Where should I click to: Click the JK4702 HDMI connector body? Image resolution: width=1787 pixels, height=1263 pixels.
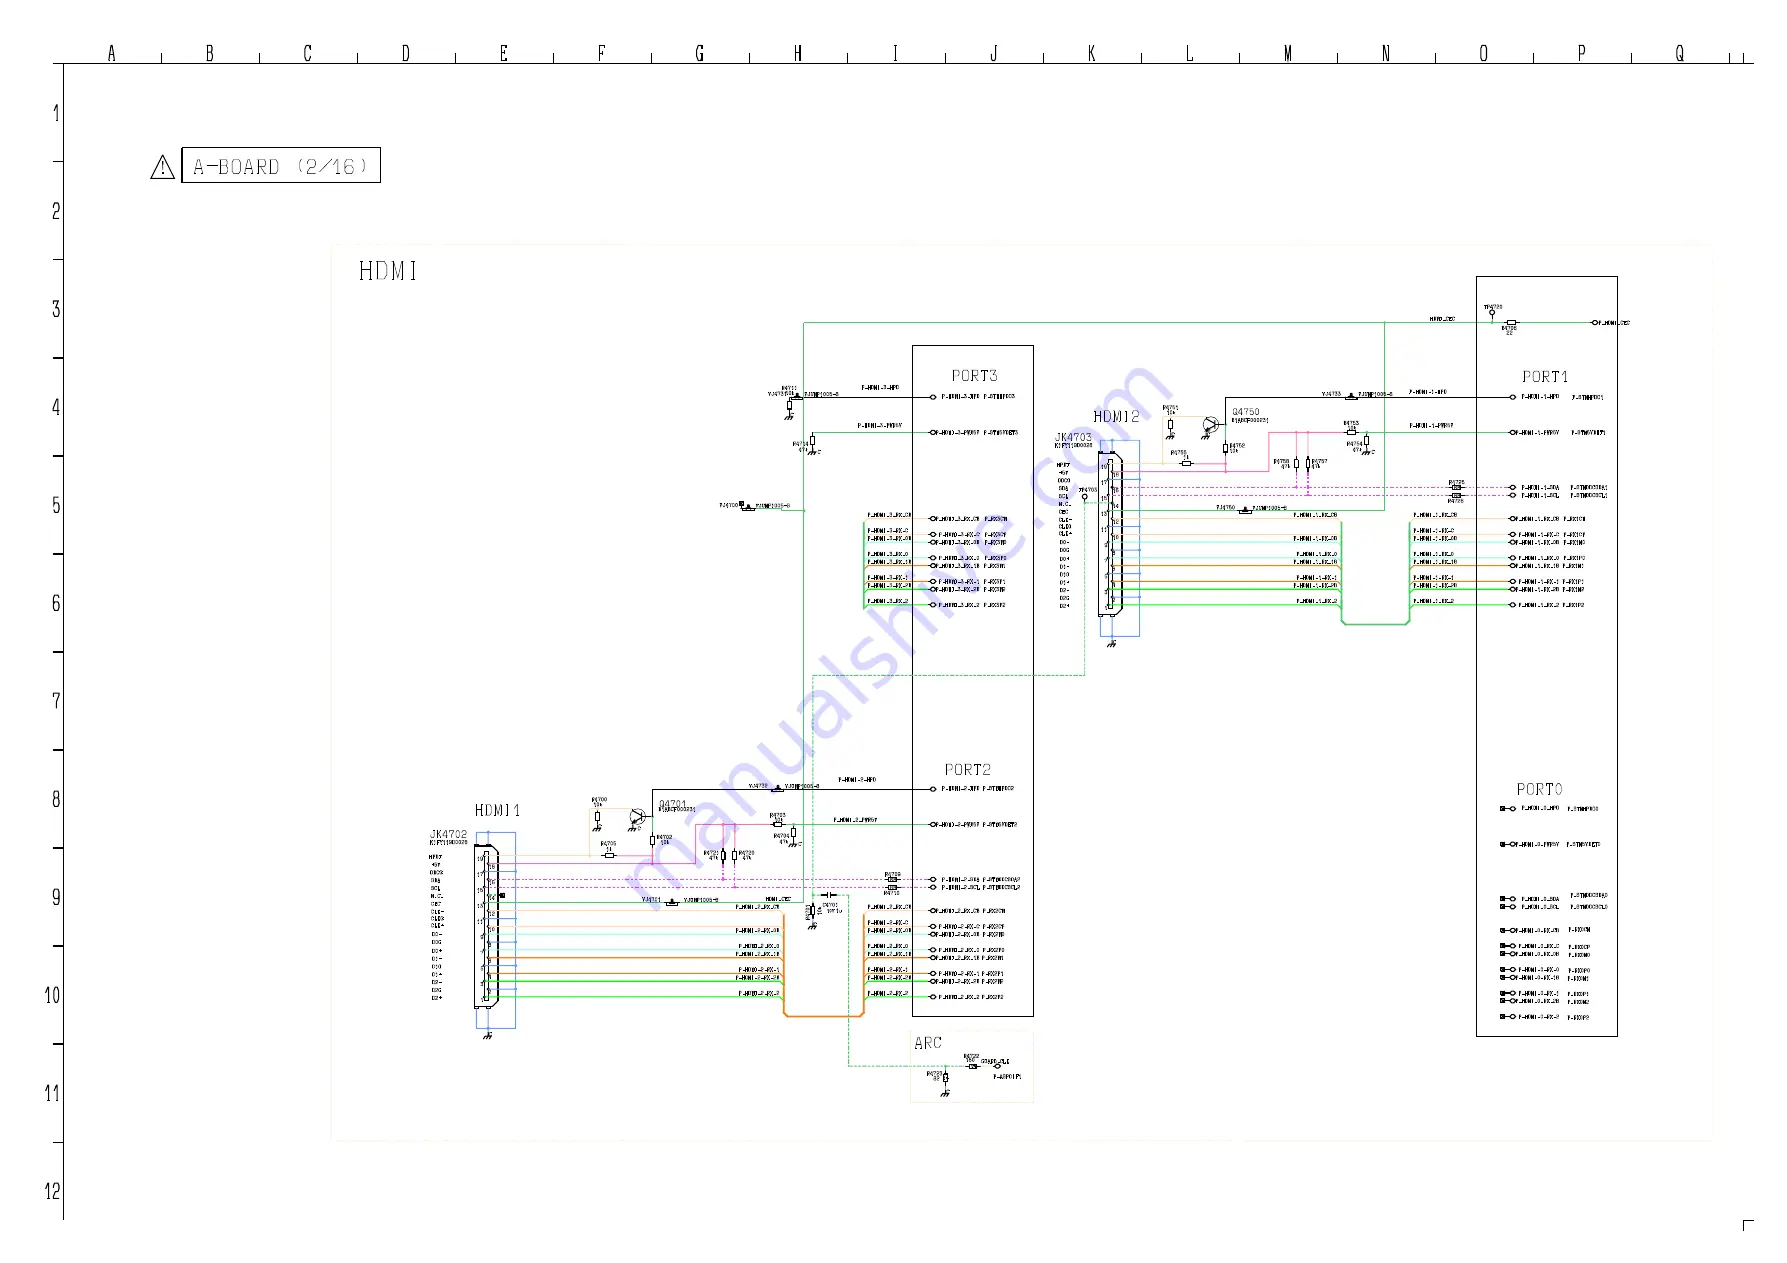coord(487,927)
